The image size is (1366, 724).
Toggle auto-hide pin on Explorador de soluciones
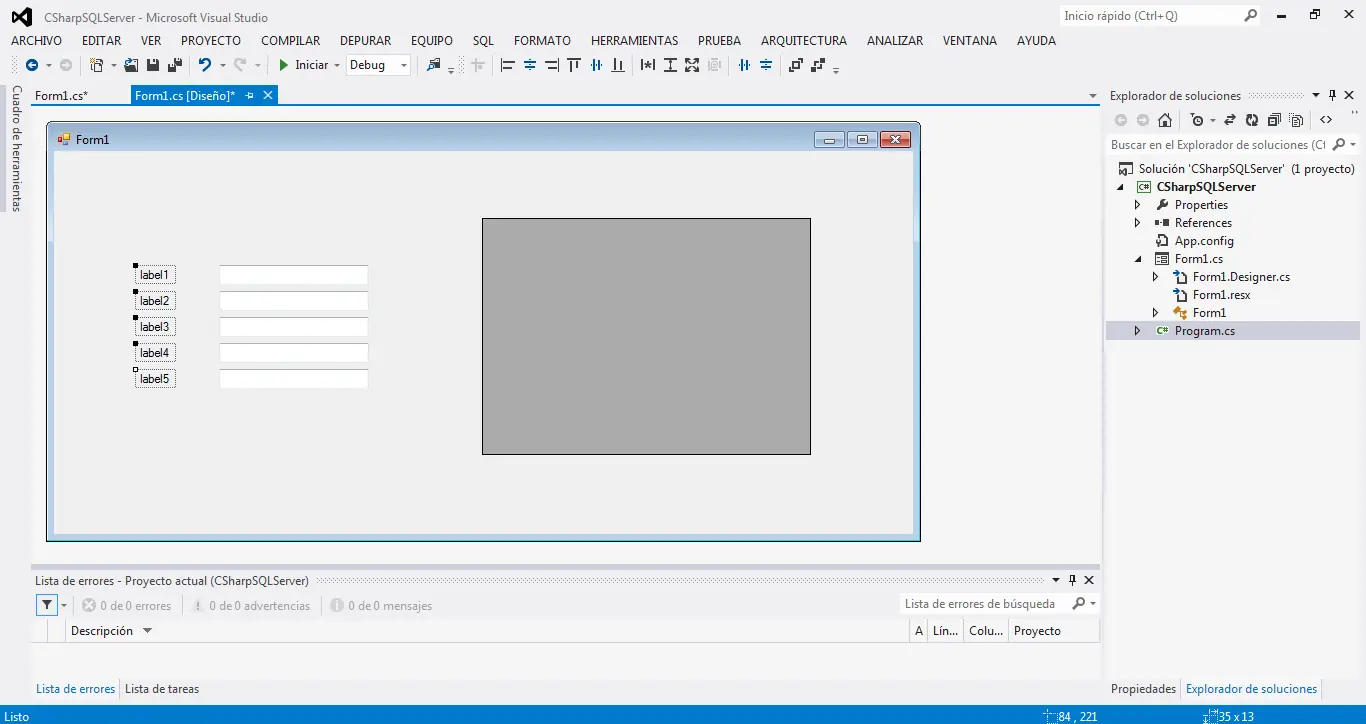coord(1332,95)
